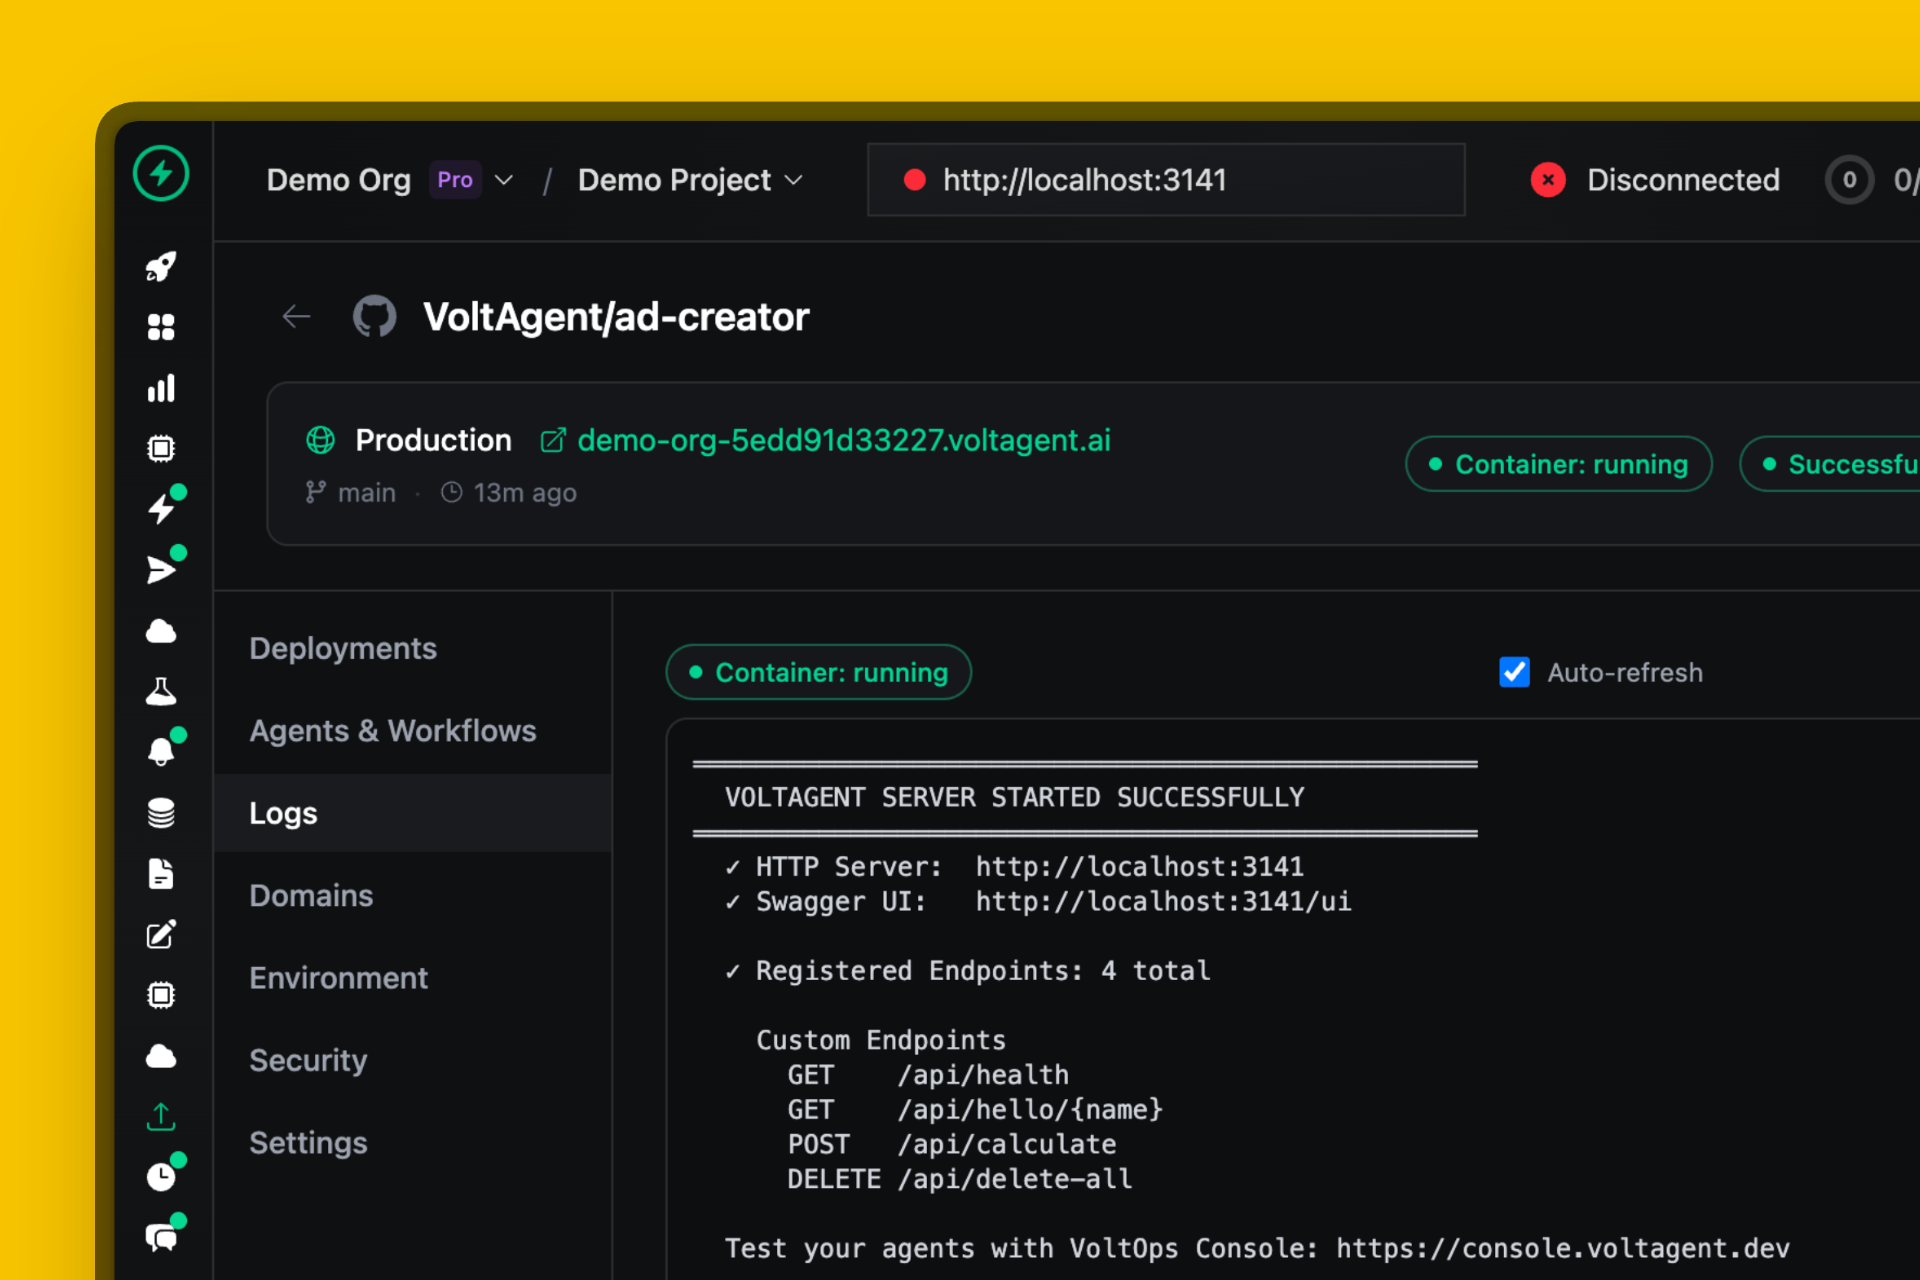Open the demo-org-5edd91d33227.voltagent.ai link
1920x1280 pixels.
coord(844,440)
